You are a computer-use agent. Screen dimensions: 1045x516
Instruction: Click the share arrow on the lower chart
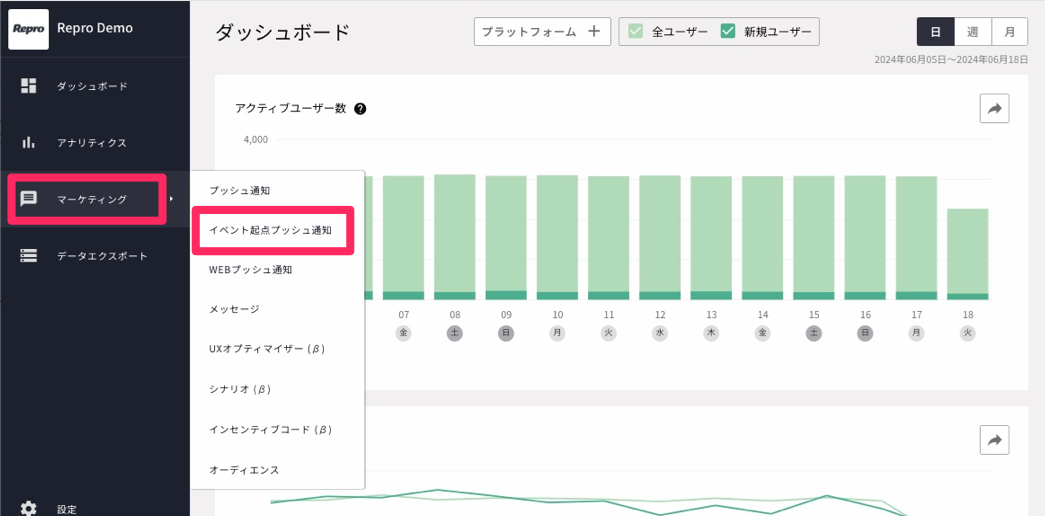[994, 440]
